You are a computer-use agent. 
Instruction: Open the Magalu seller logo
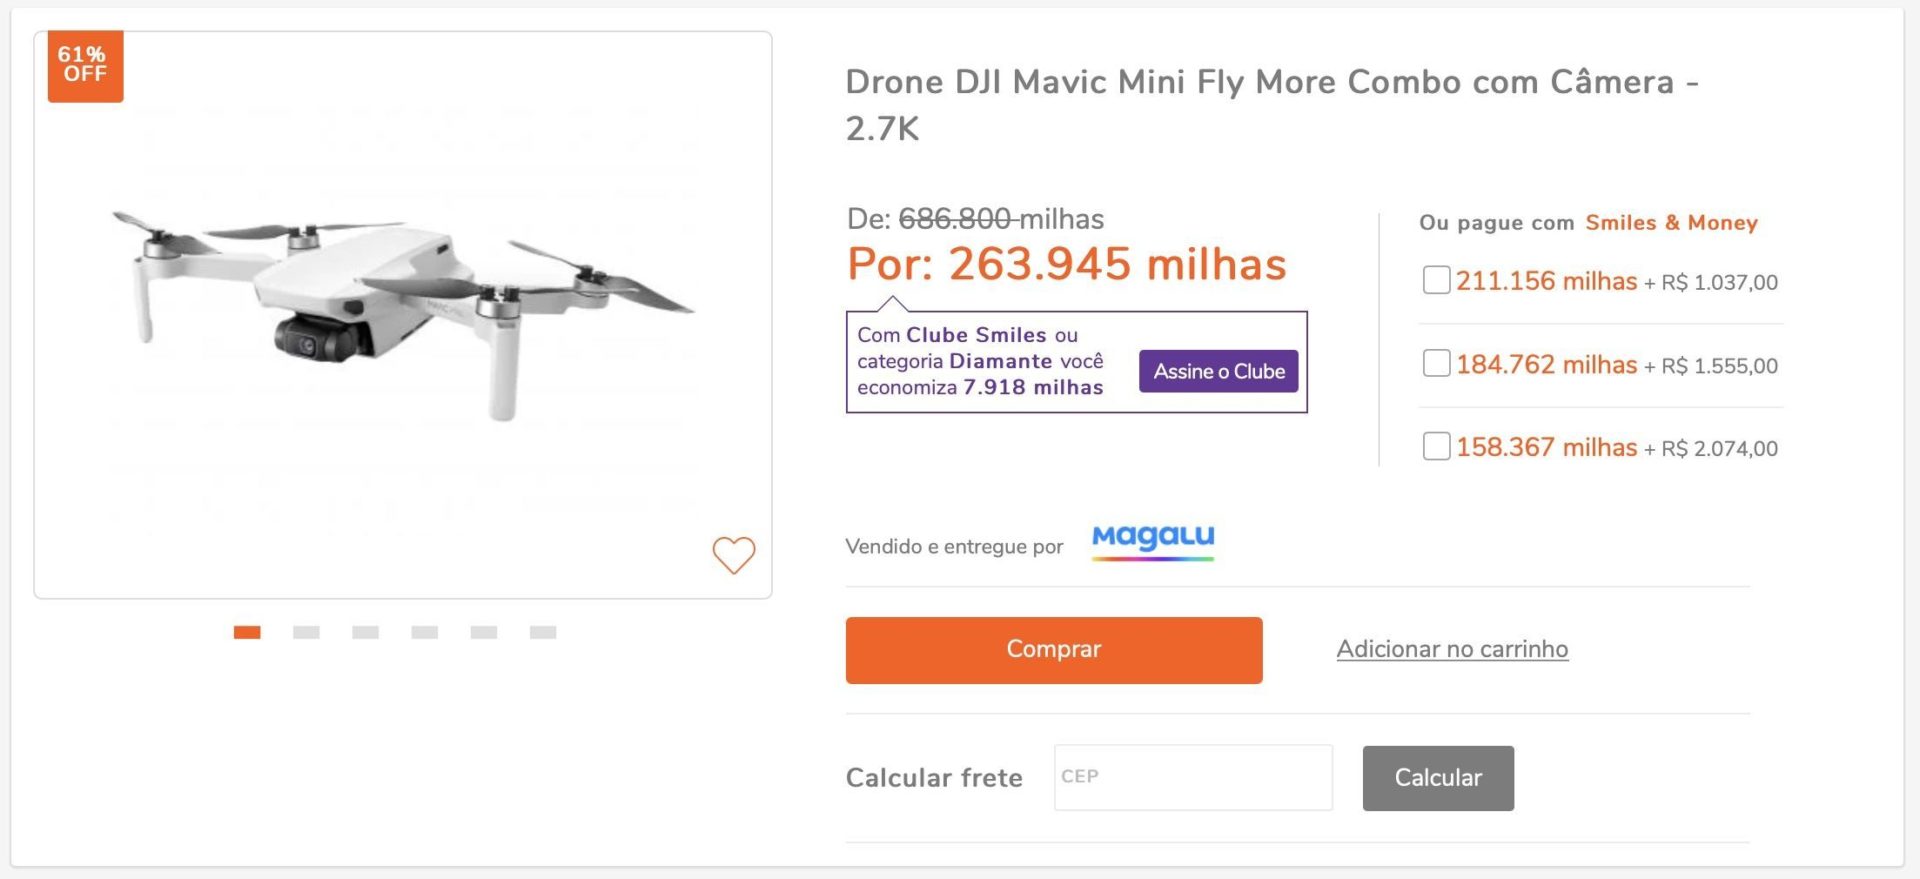point(1153,541)
